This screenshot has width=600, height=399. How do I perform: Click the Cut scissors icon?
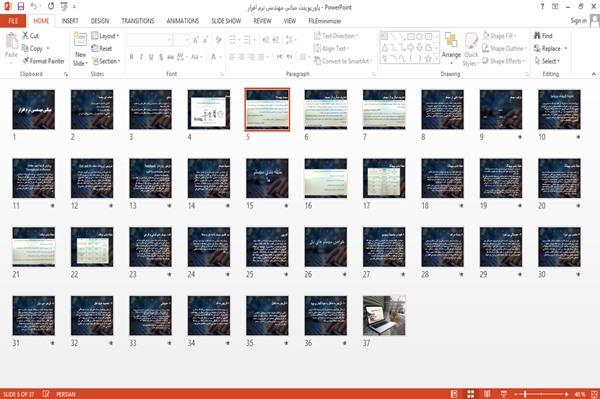coord(25,36)
